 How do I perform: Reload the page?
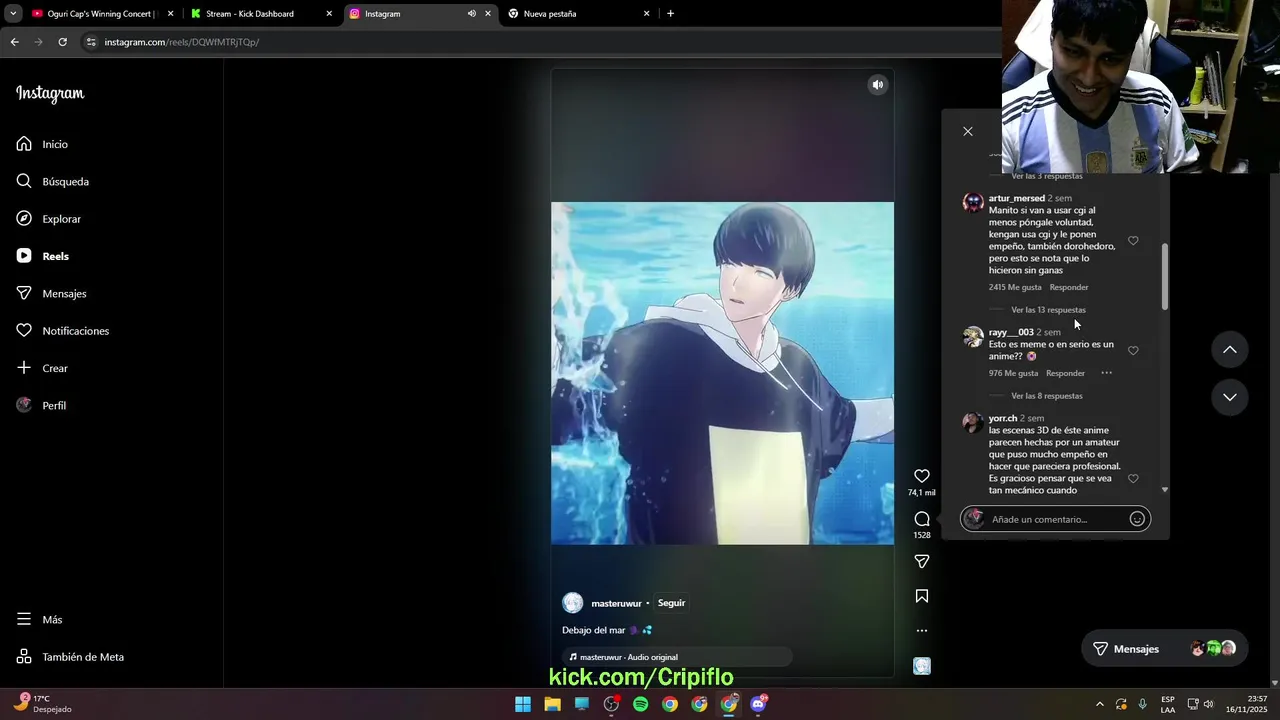(x=62, y=42)
